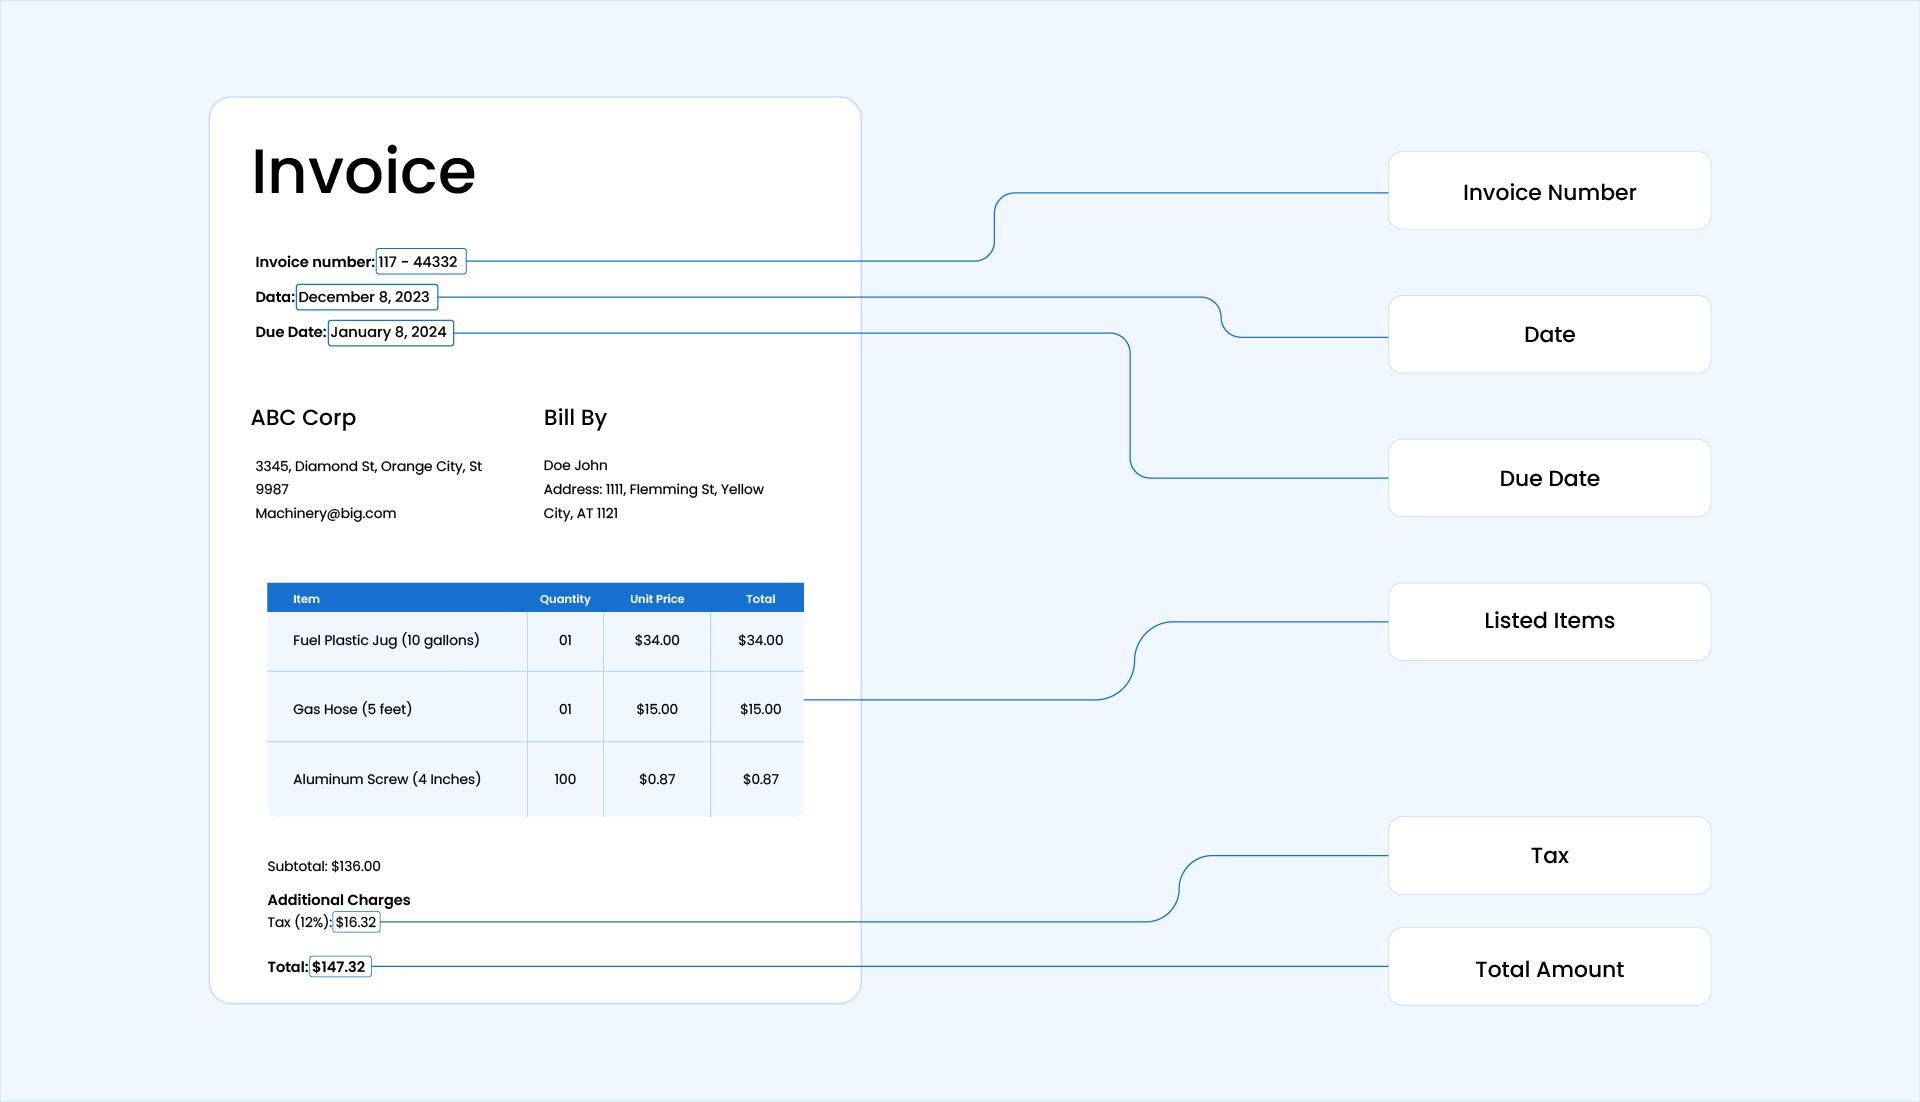
Task: Select the Unit Price column header
Action: pos(656,598)
